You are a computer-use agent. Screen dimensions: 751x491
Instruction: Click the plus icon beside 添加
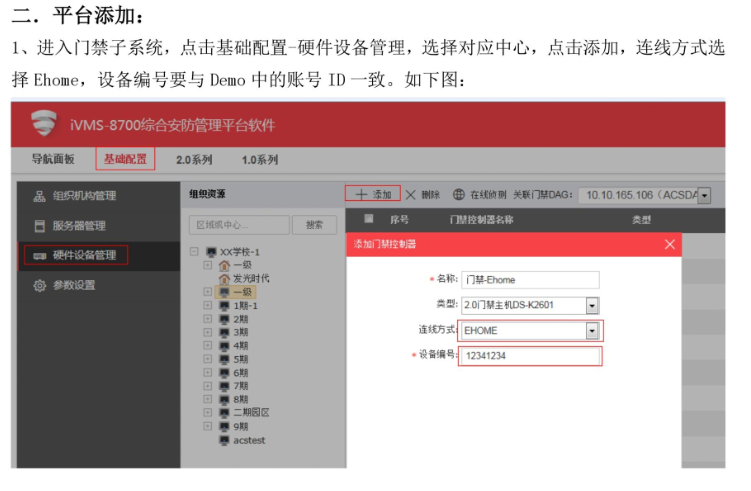[x=361, y=194]
